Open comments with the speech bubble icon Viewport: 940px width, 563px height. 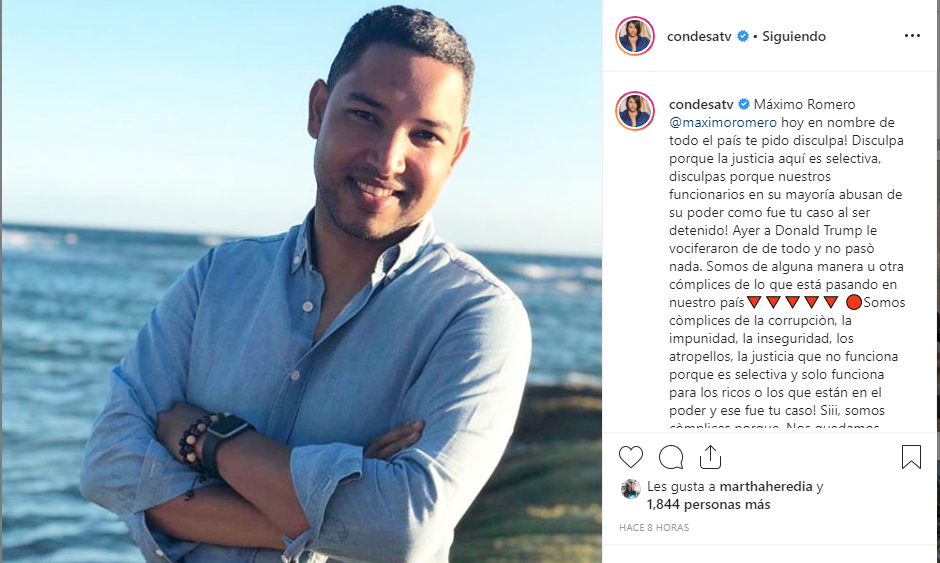click(671, 457)
